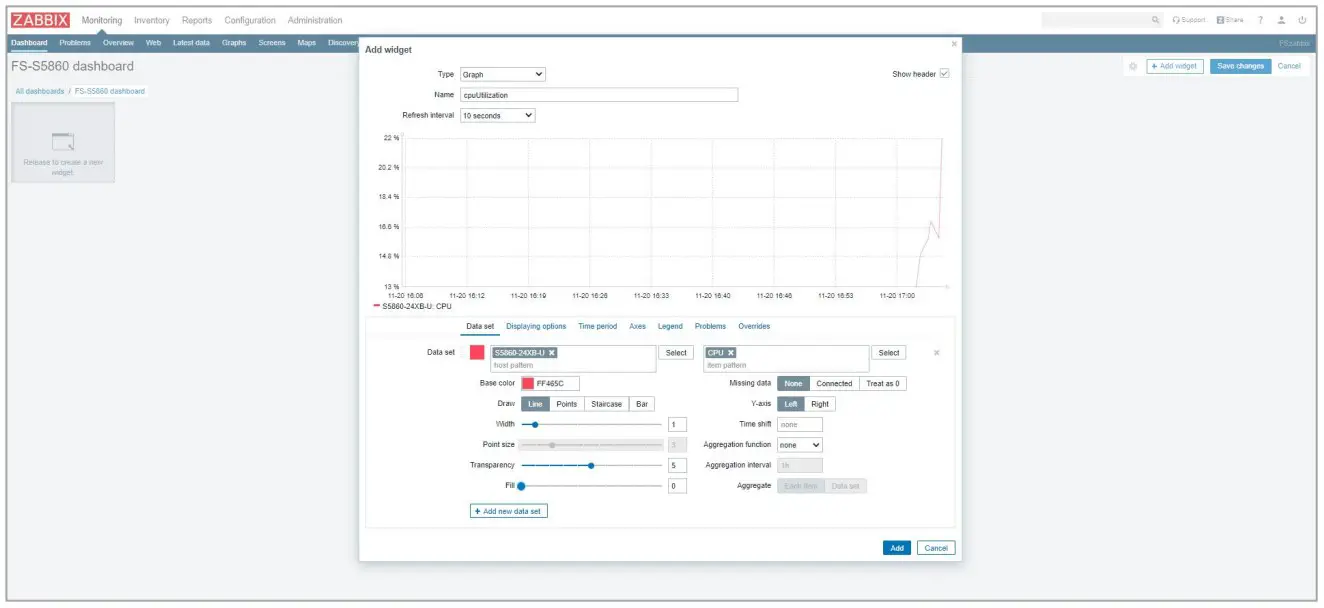
Task: Click the widget Name input field
Action: (599, 95)
